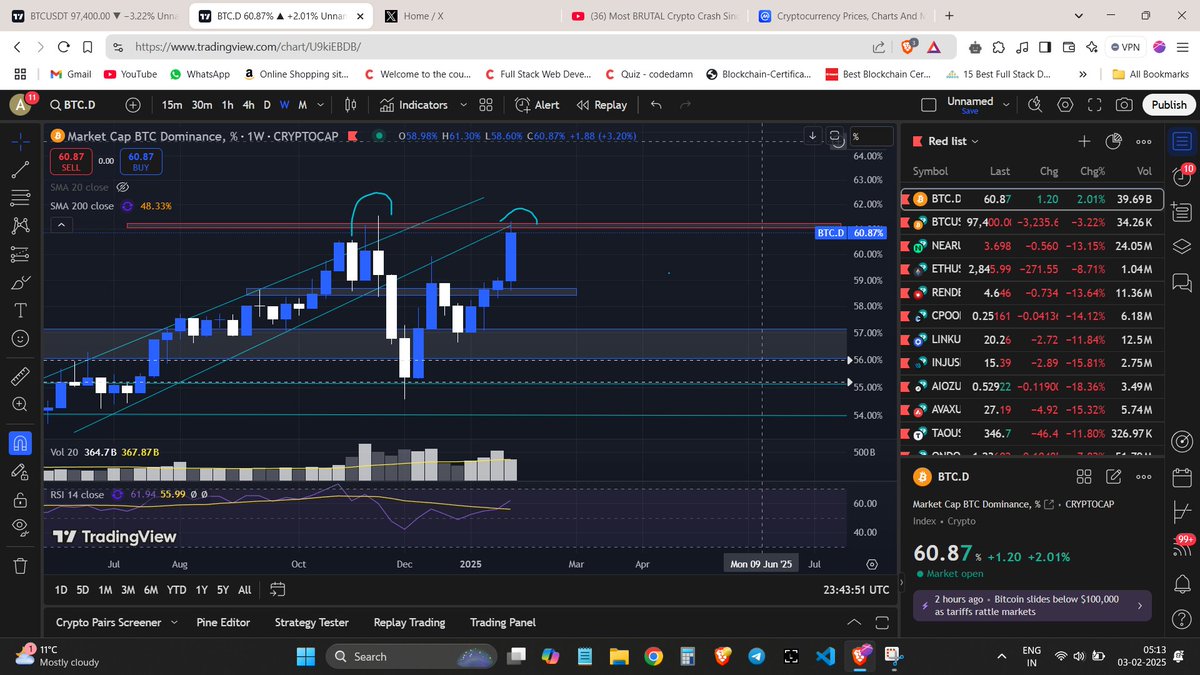This screenshot has width=1200, height=675.
Task: Click the undo arrow
Action: pos(656,104)
